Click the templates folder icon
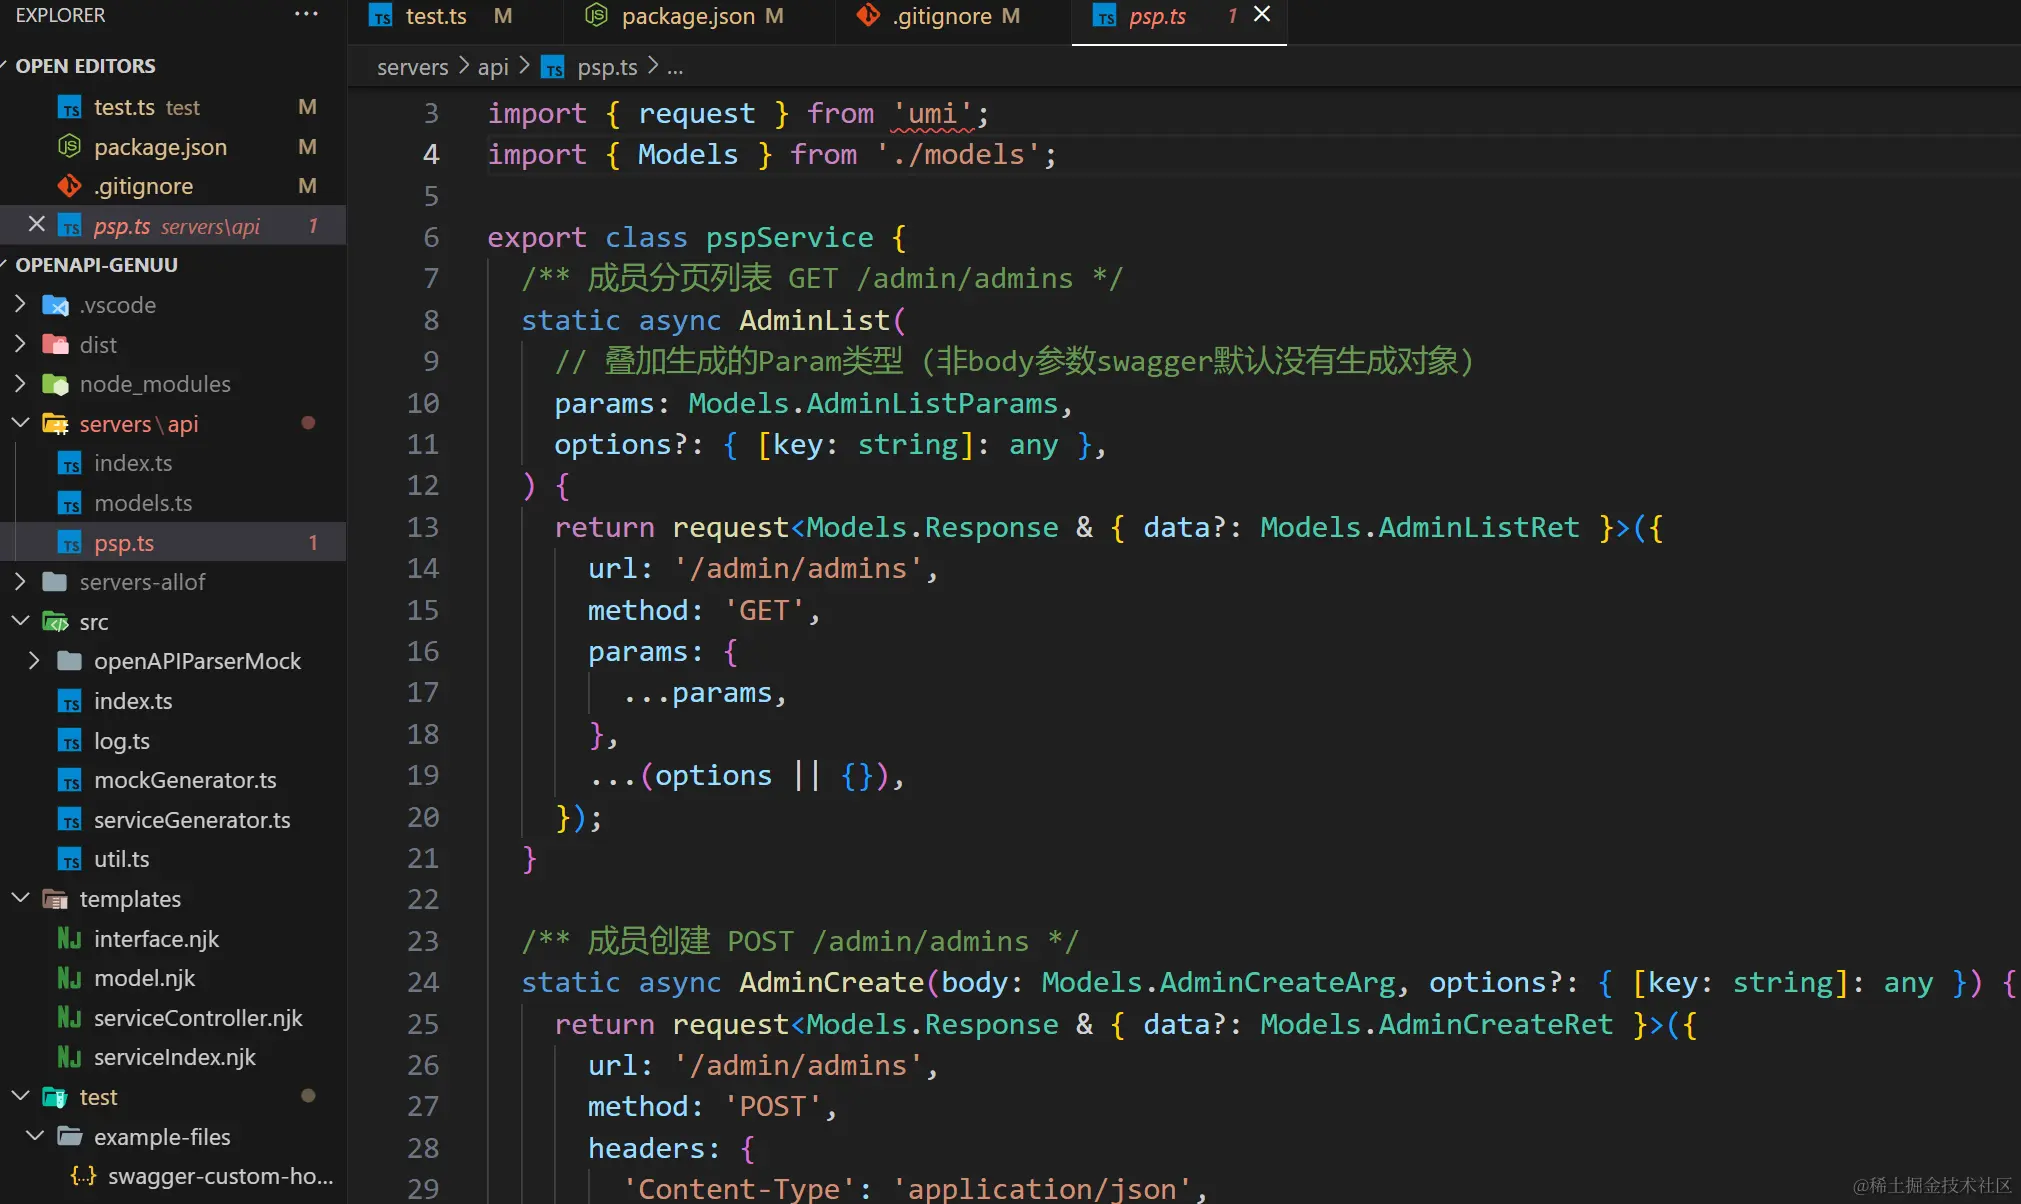 [55, 899]
